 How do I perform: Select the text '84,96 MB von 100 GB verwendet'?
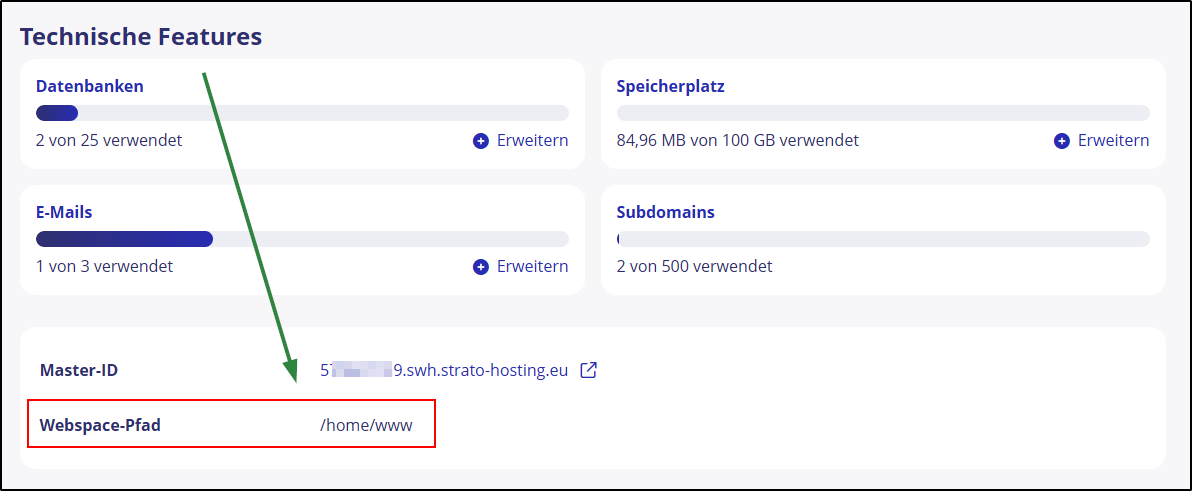(737, 141)
